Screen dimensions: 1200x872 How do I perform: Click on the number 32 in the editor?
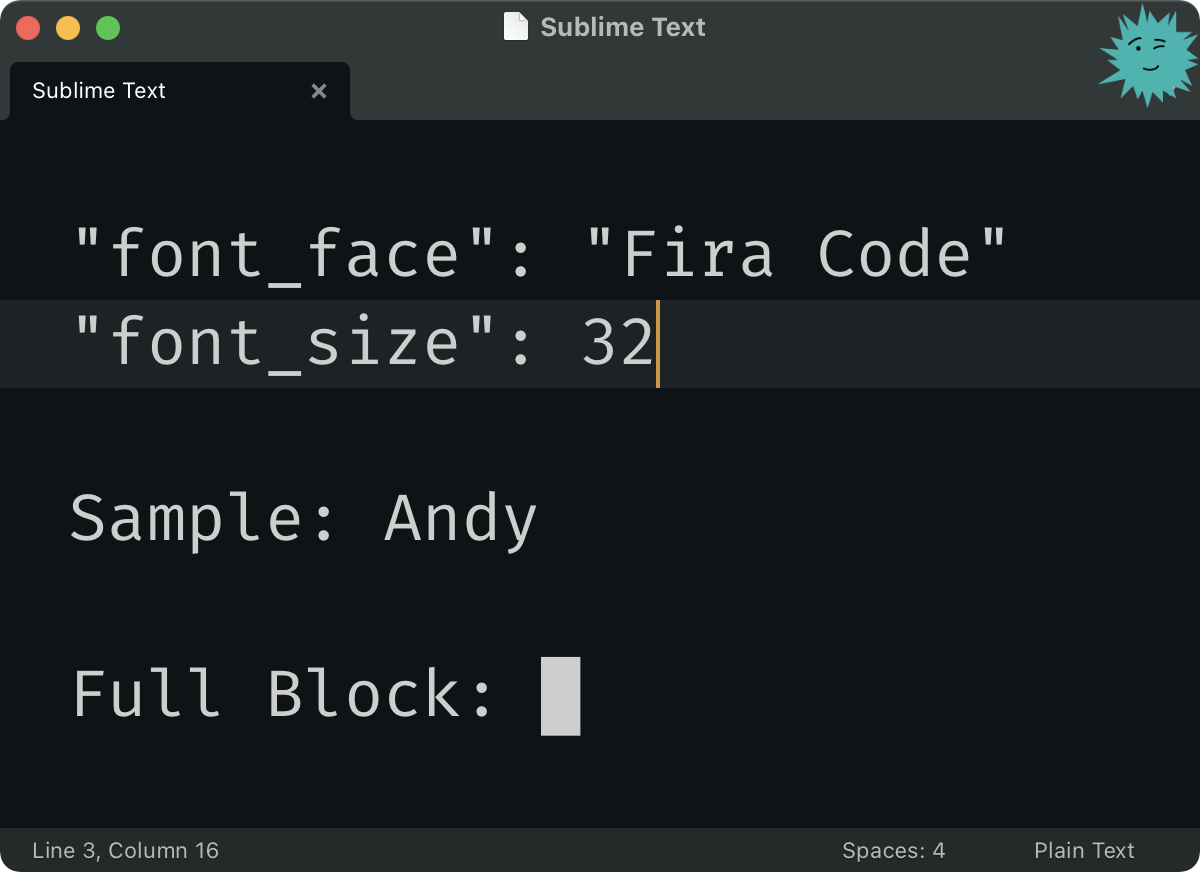pyautogui.click(x=617, y=344)
